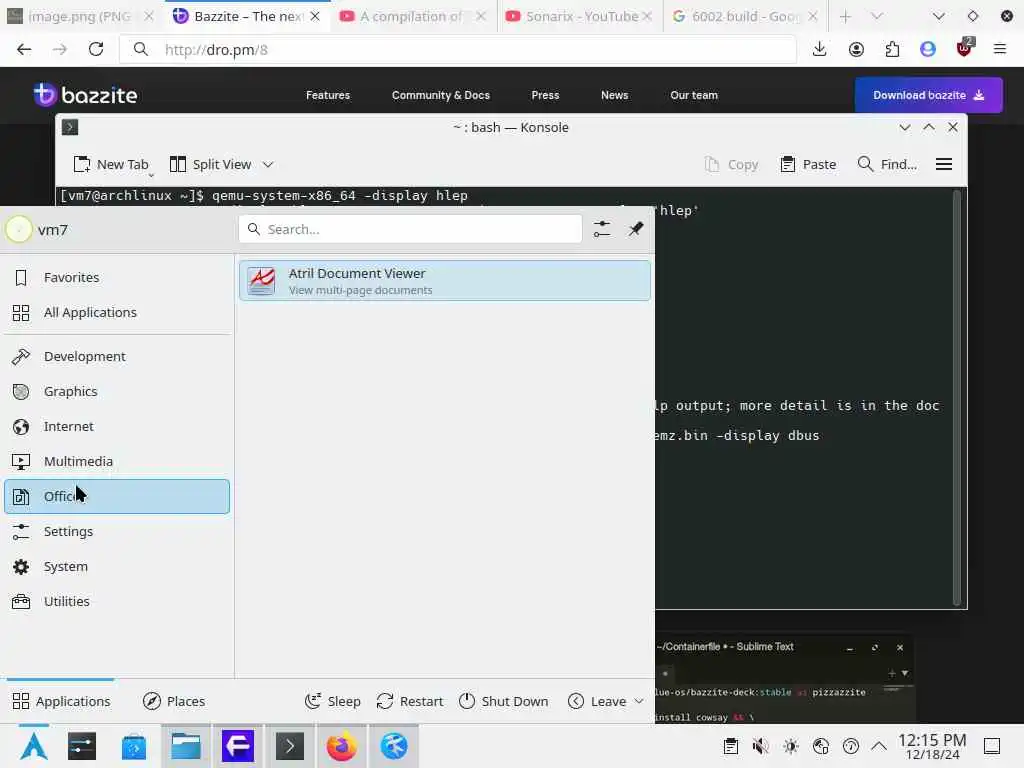Click the clock showing 12:15 PM
Viewport: 1024px width, 768px height.
[x=932, y=746]
